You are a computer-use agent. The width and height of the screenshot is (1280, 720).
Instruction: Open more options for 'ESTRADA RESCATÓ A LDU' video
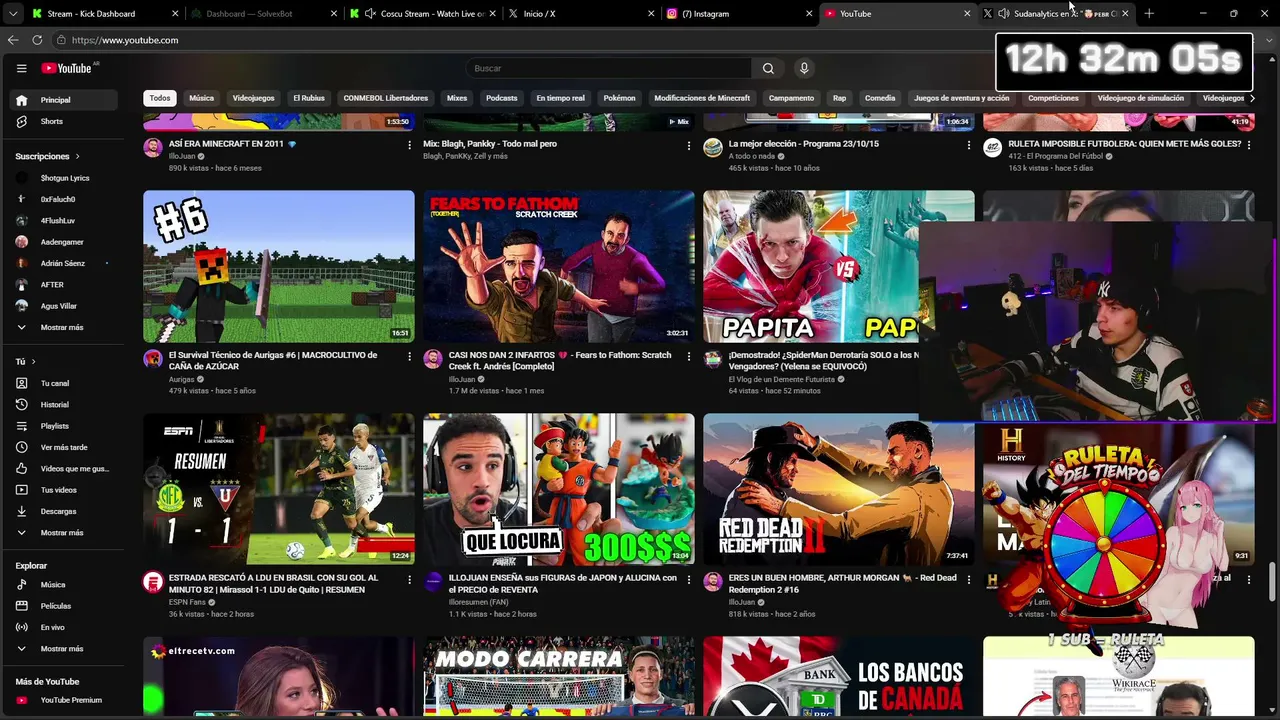pos(409,579)
